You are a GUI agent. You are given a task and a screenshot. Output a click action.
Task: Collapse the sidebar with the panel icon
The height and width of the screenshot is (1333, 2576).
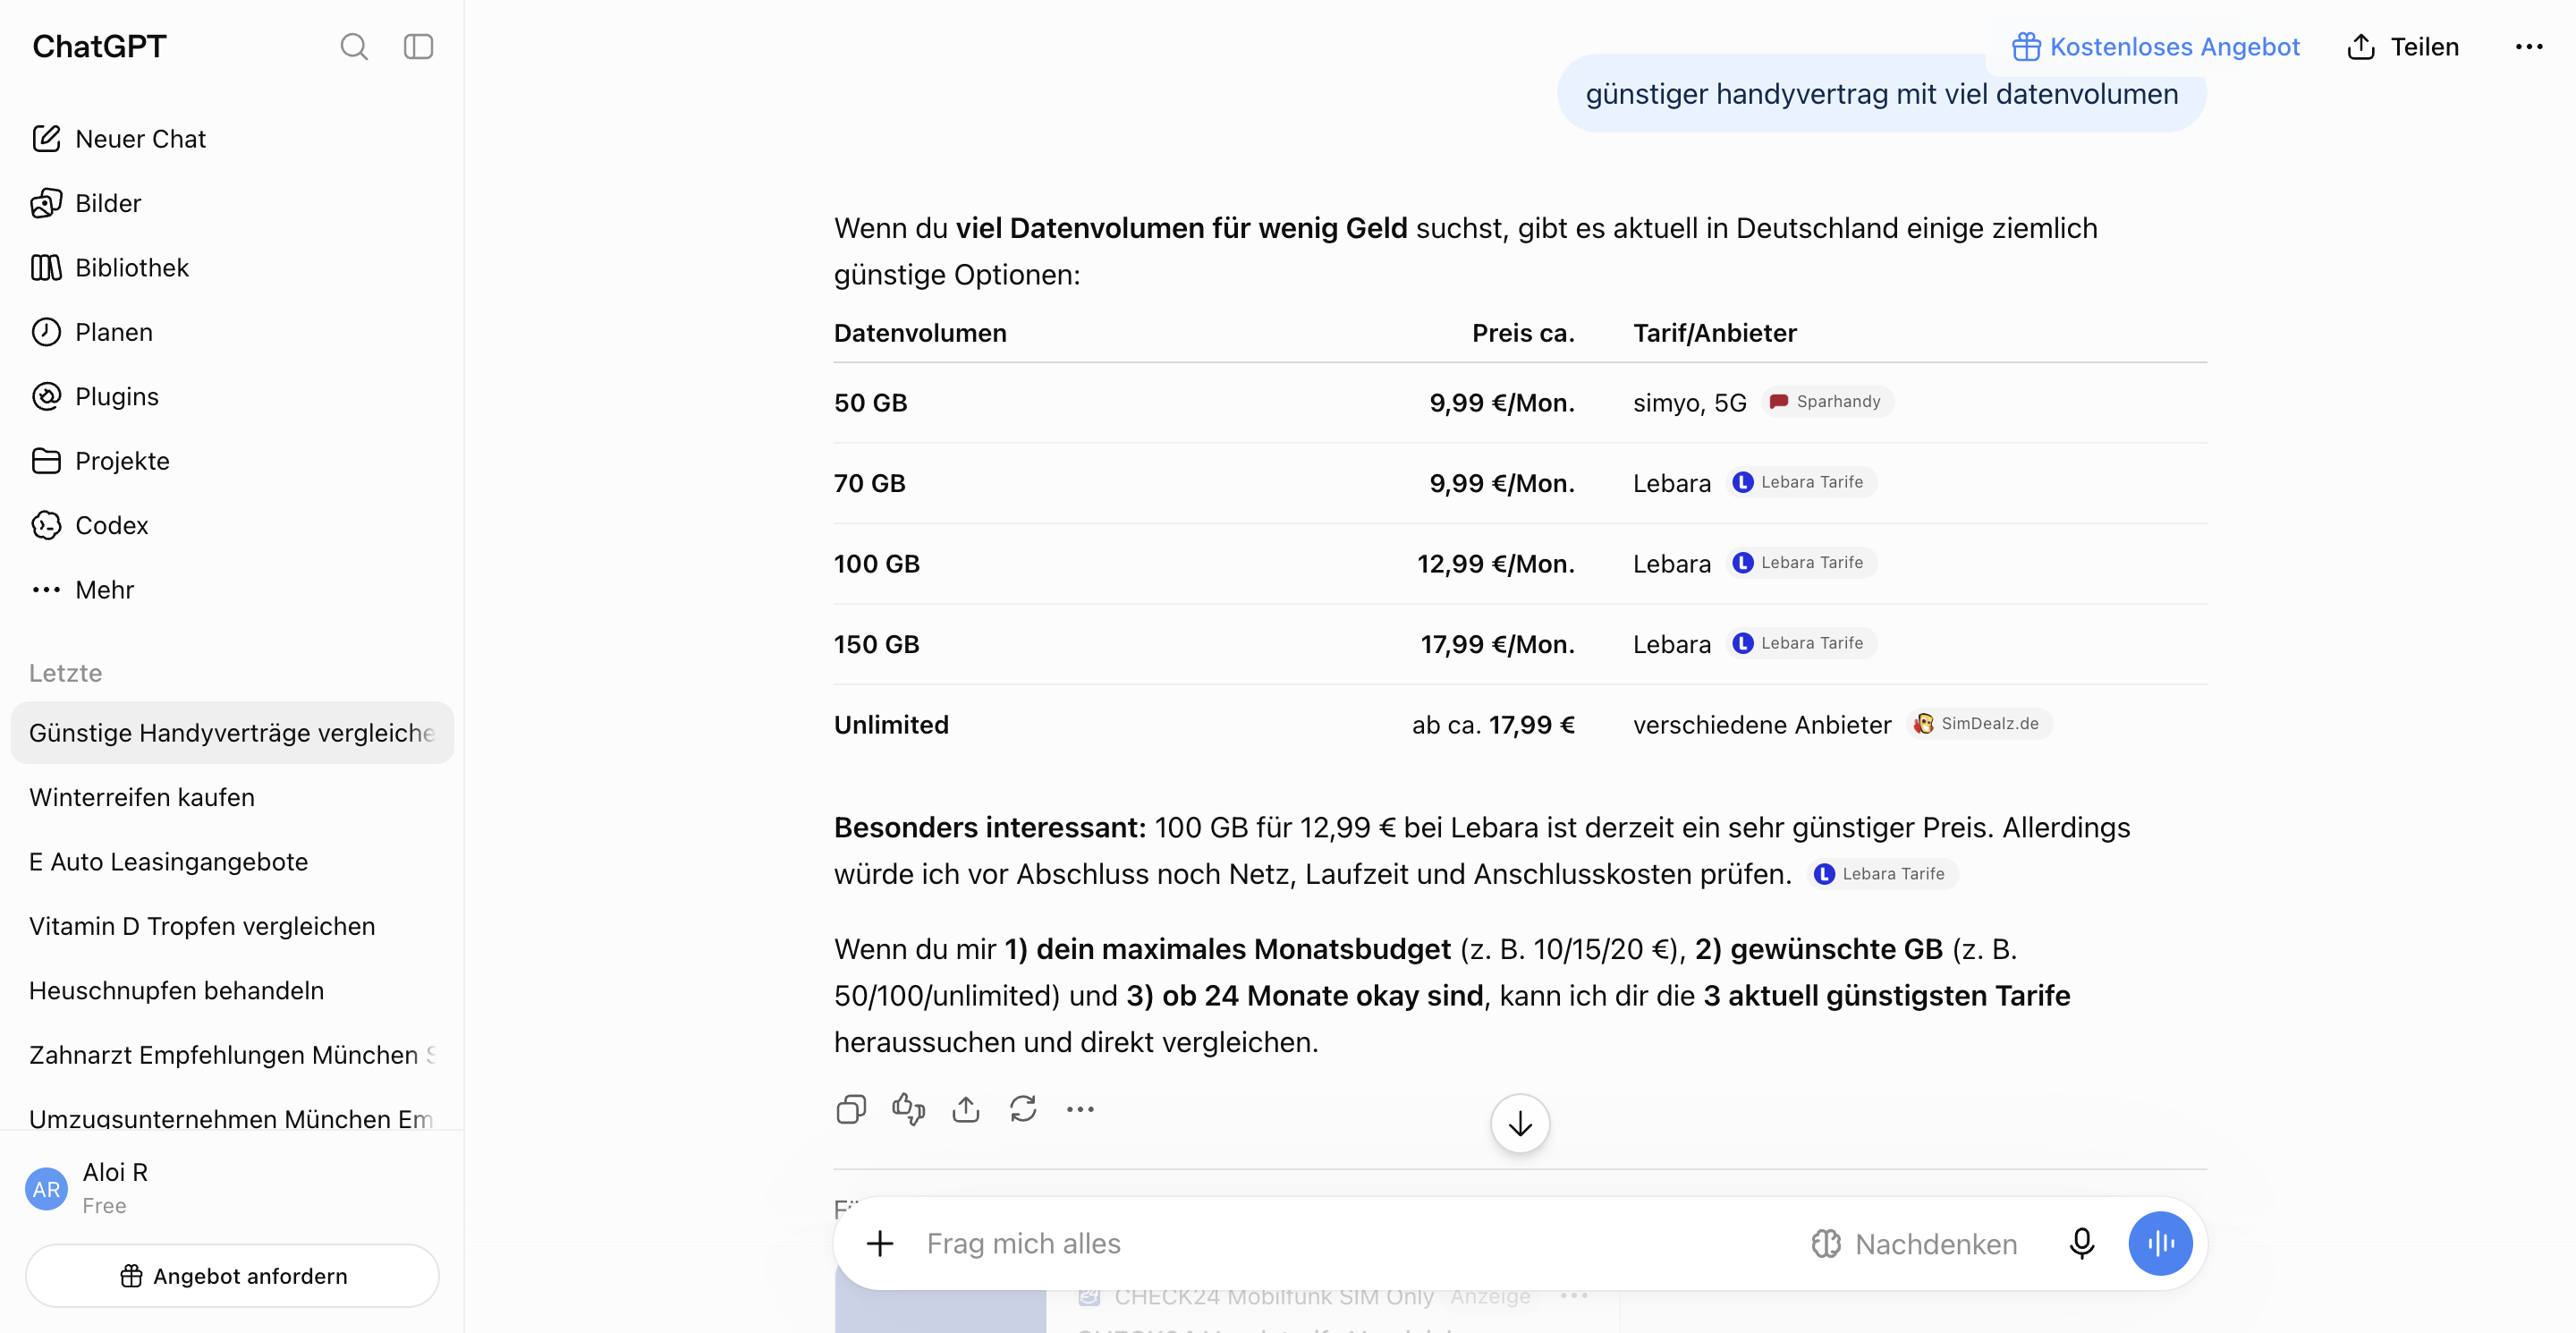tap(418, 47)
